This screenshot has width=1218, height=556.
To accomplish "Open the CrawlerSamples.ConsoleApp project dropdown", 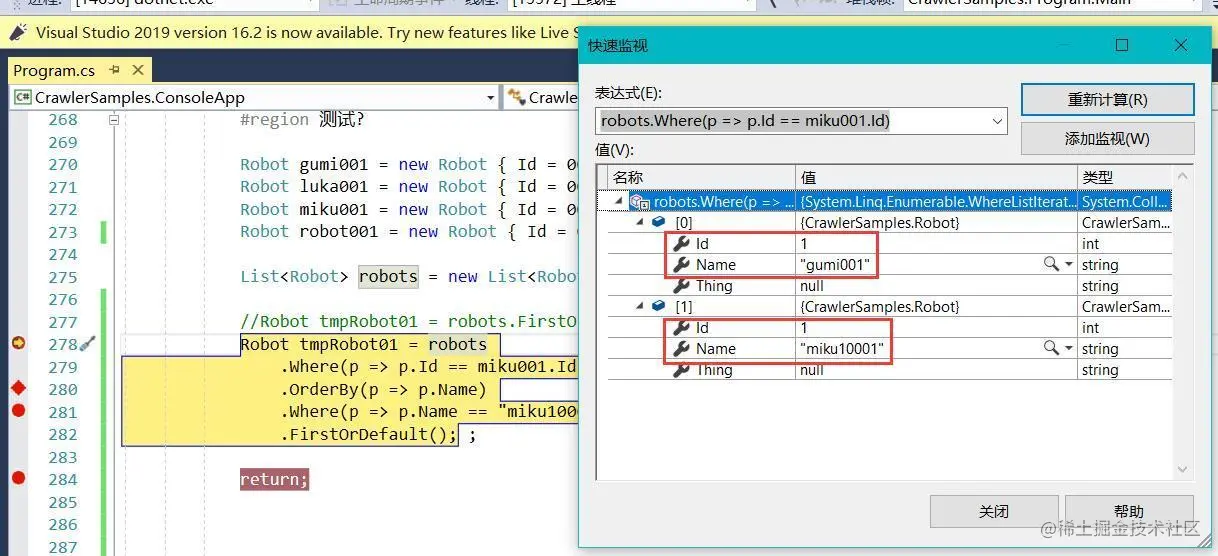I will point(254,97).
